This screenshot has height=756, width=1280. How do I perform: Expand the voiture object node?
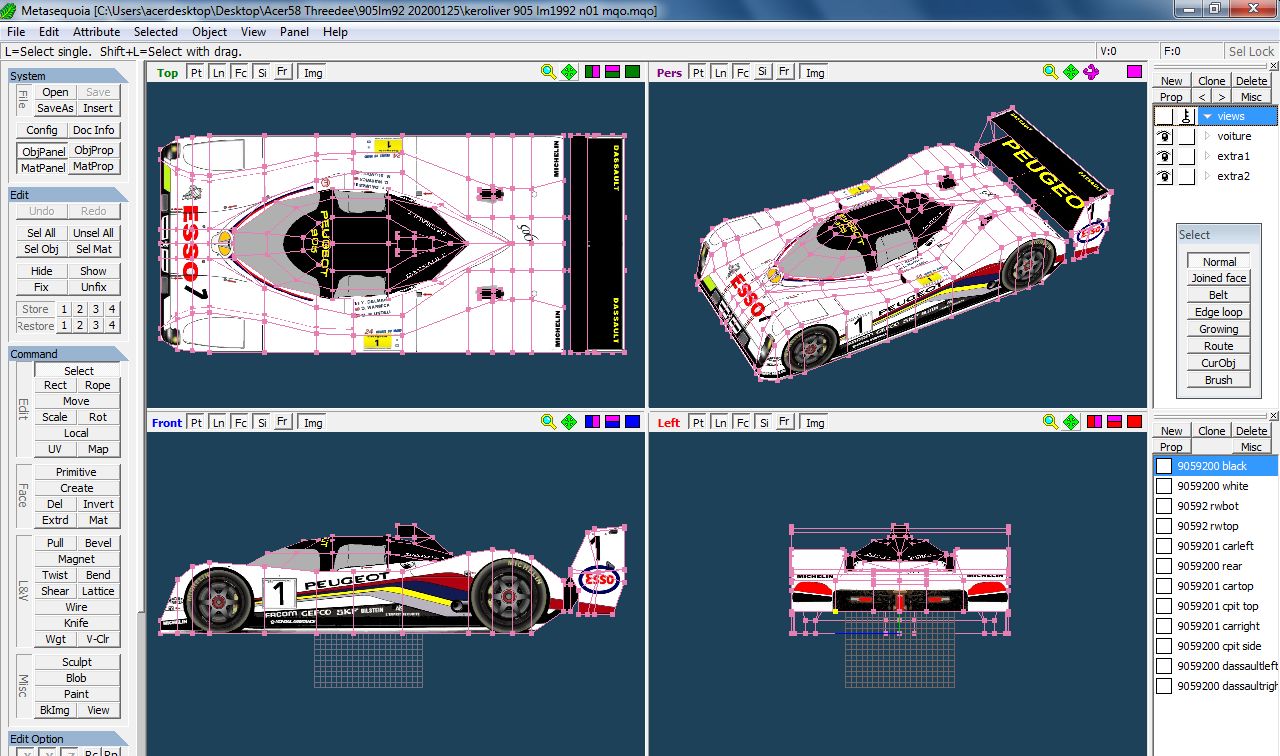[x=1207, y=136]
